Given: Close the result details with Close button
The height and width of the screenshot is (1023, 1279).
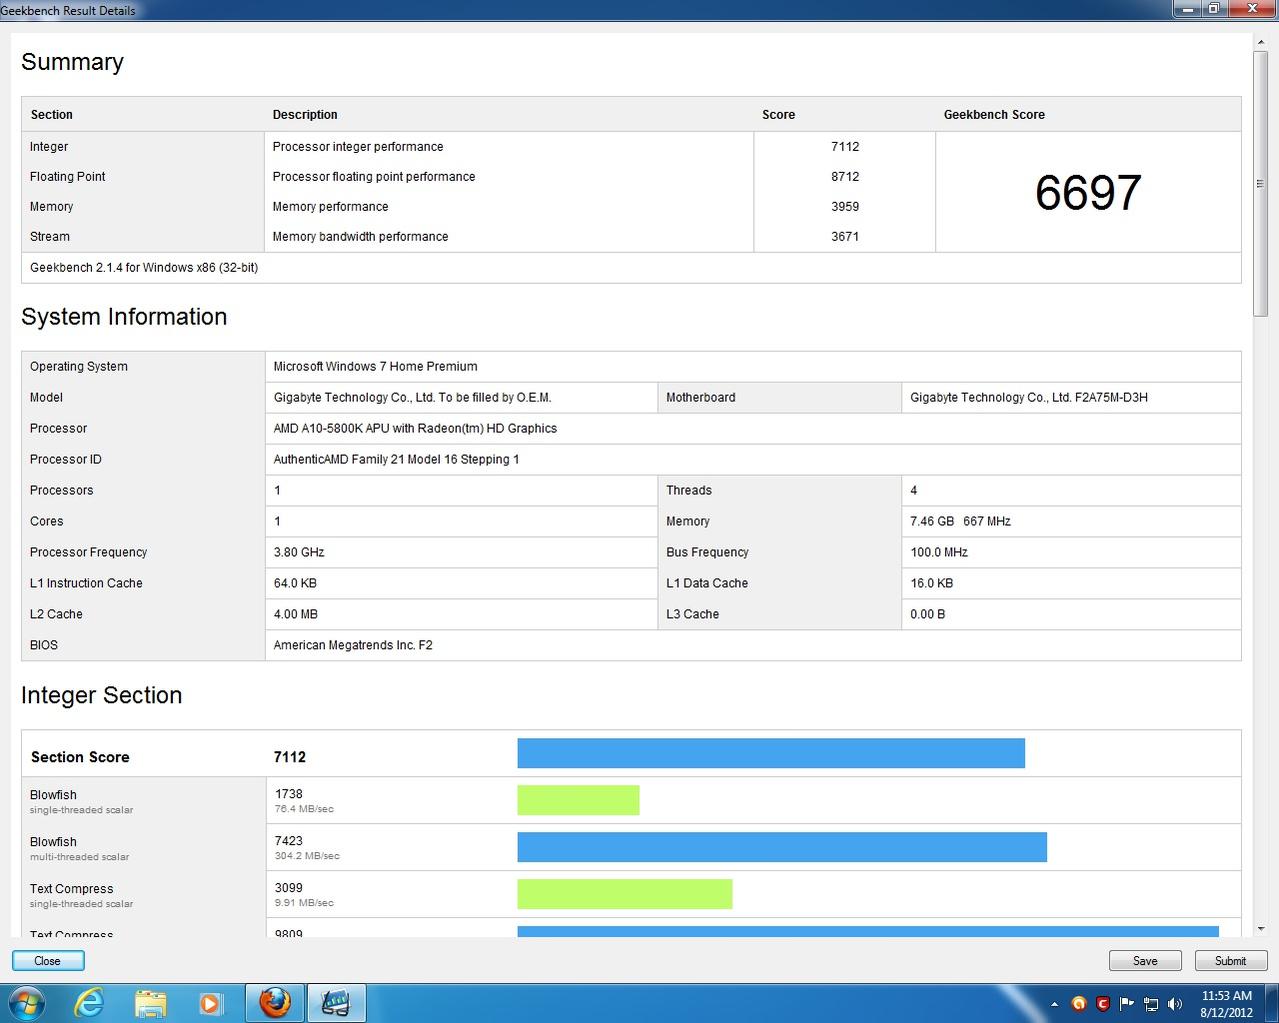Looking at the screenshot, I should (x=48, y=960).
